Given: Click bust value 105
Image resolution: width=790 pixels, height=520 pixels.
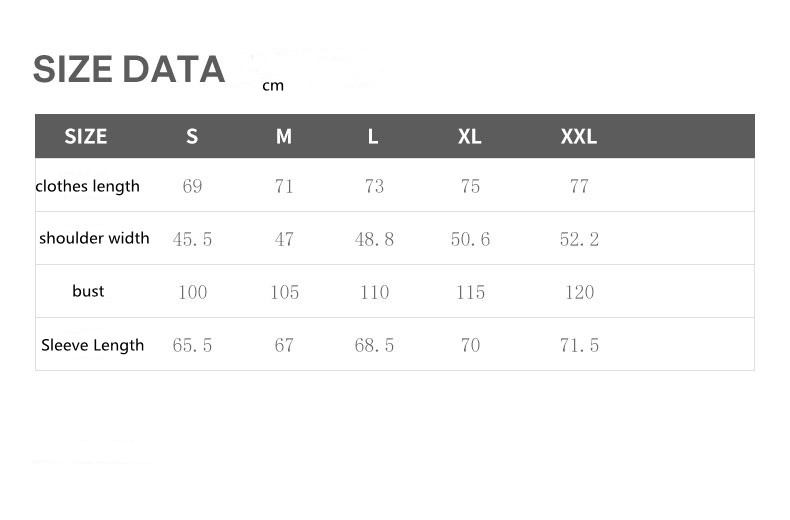Looking at the screenshot, I should (284, 293).
